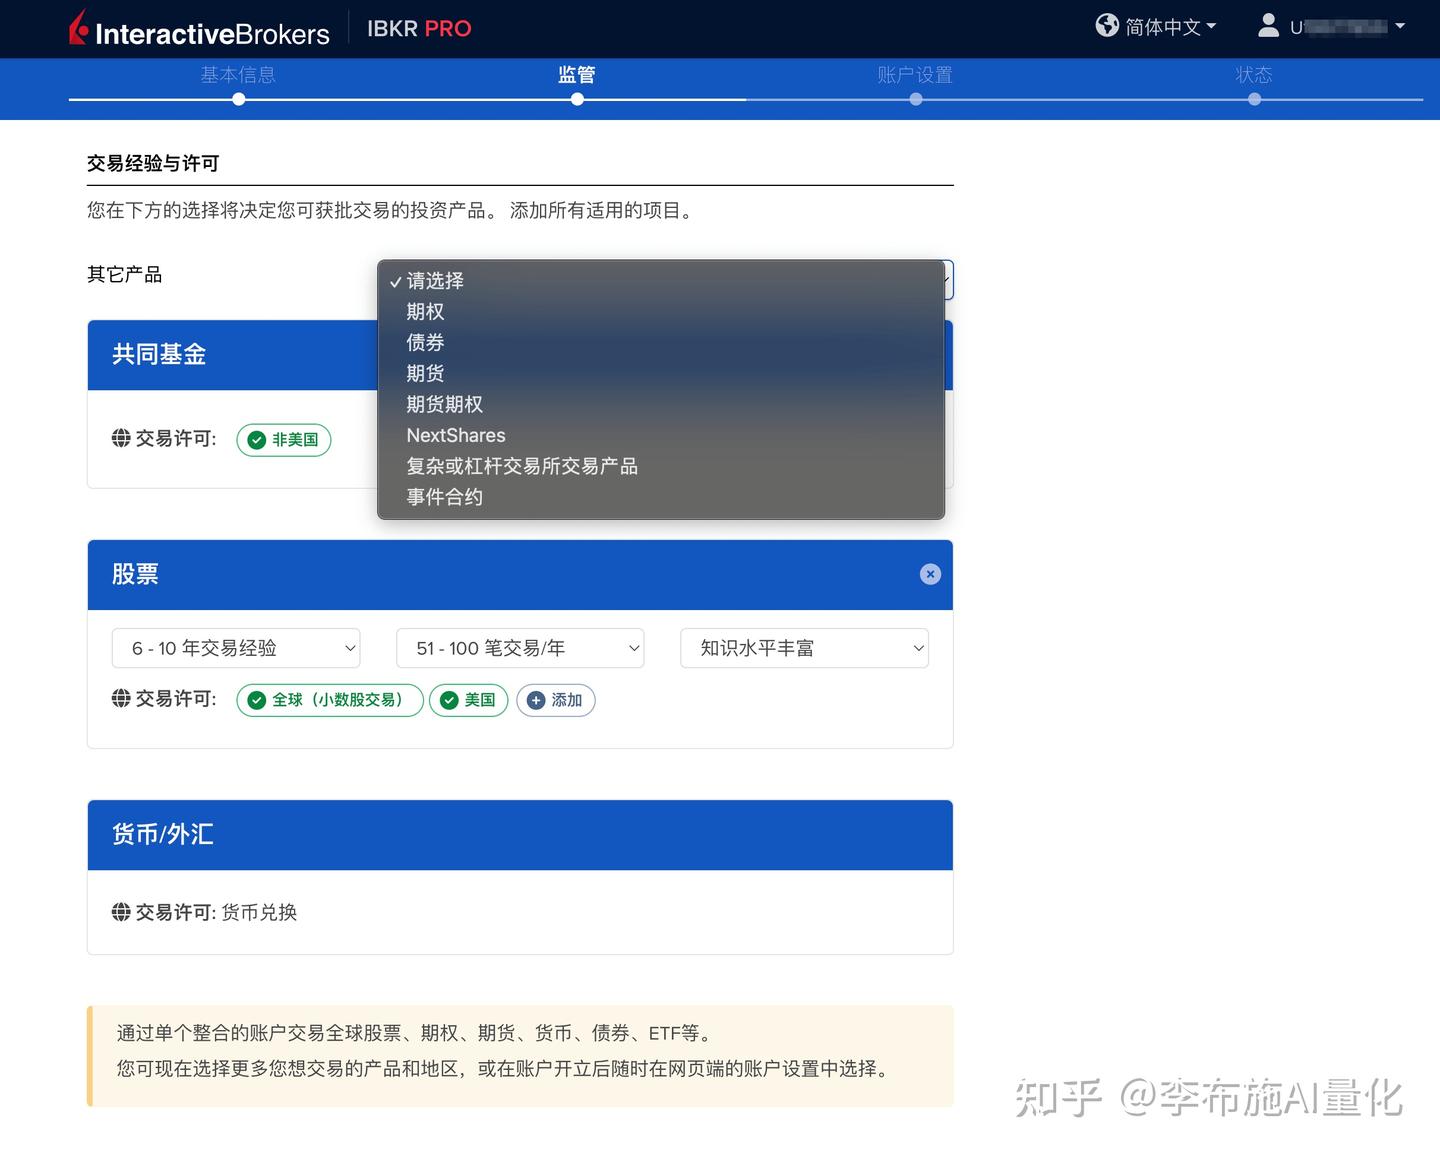Click the 全球（小数股交易）permission badge

tap(329, 700)
